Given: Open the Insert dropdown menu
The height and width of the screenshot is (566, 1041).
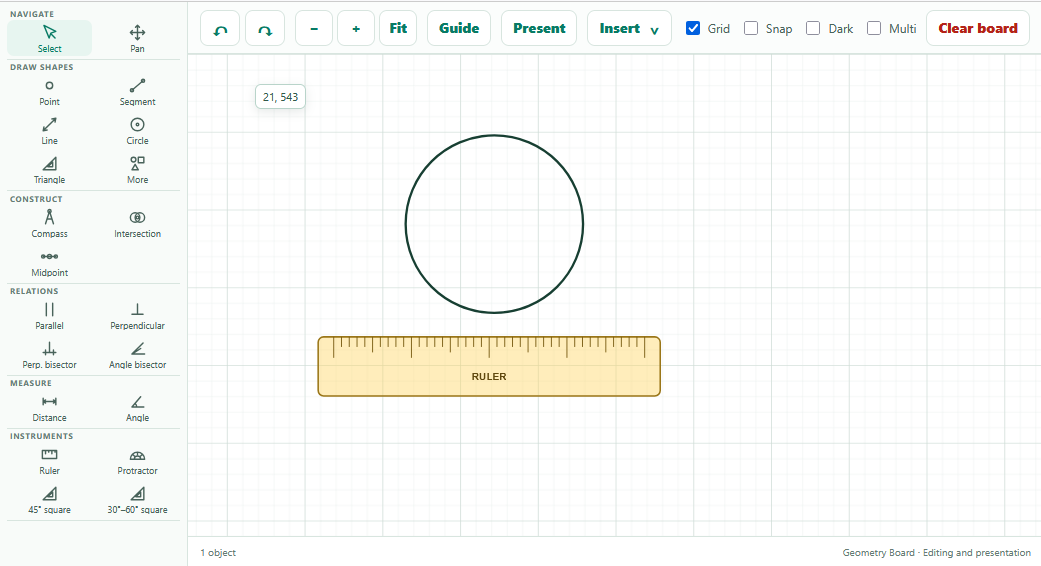Looking at the screenshot, I should (x=629, y=29).
